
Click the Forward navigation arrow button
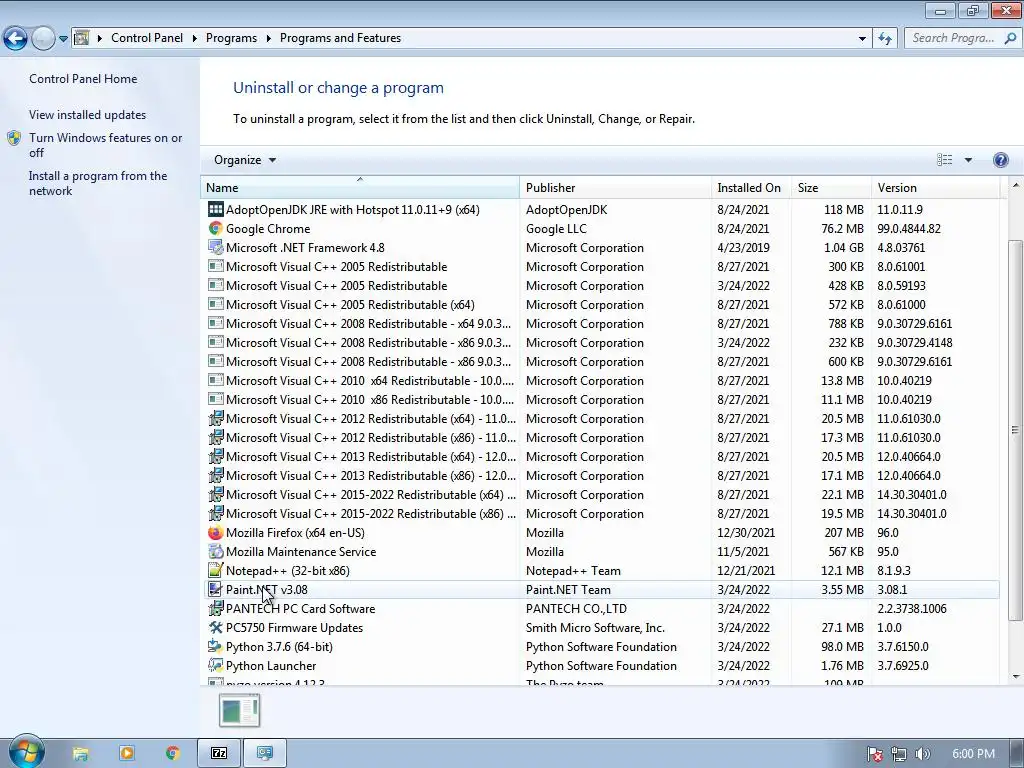pos(43,39)
